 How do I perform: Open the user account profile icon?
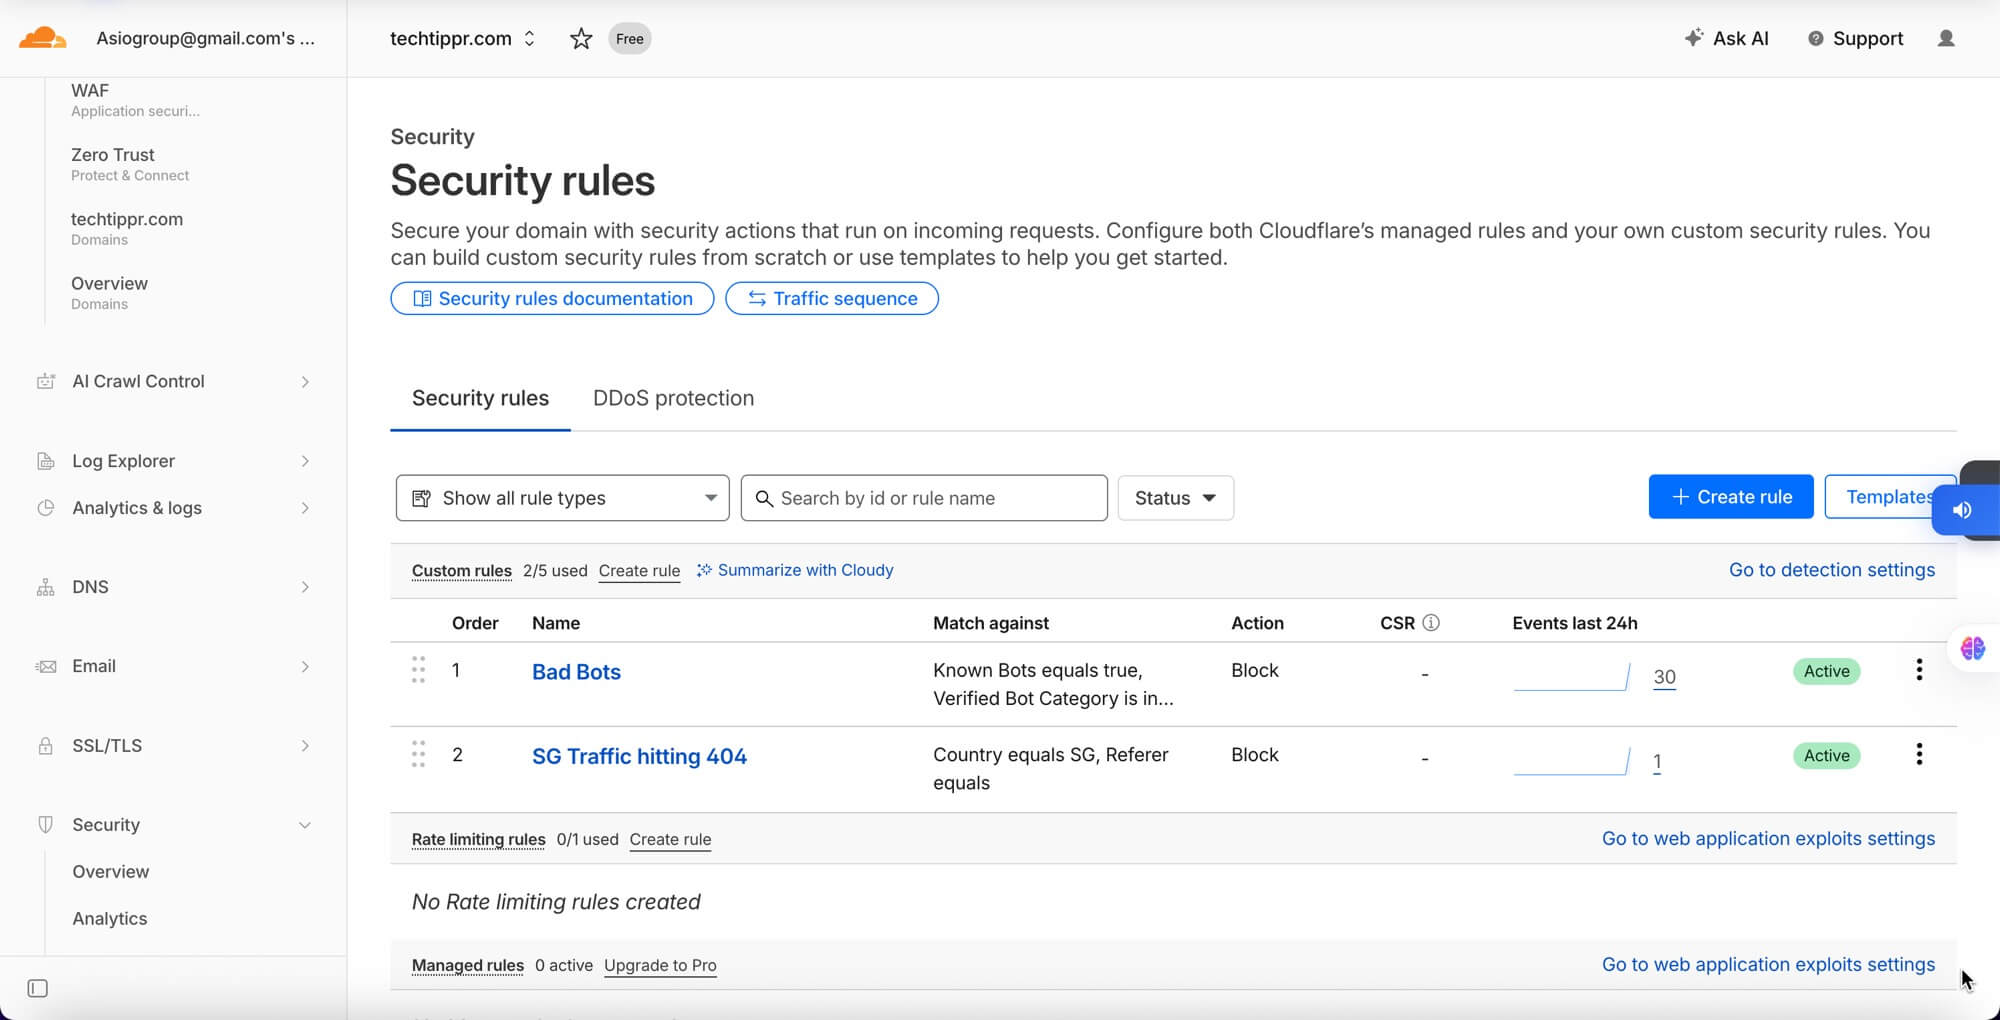pyautogui.click(x=1946, y=39)
